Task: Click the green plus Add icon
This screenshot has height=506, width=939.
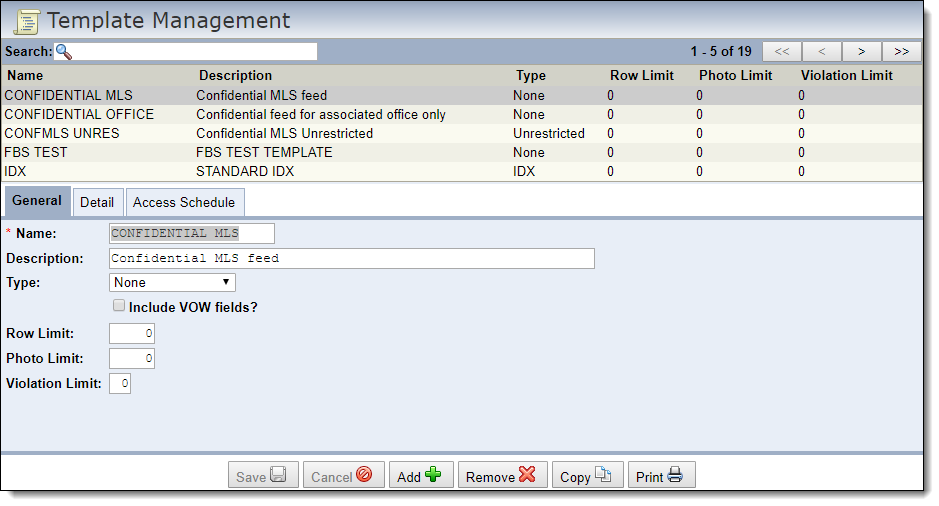Action: pyautogui.click(x=433, y=475)
